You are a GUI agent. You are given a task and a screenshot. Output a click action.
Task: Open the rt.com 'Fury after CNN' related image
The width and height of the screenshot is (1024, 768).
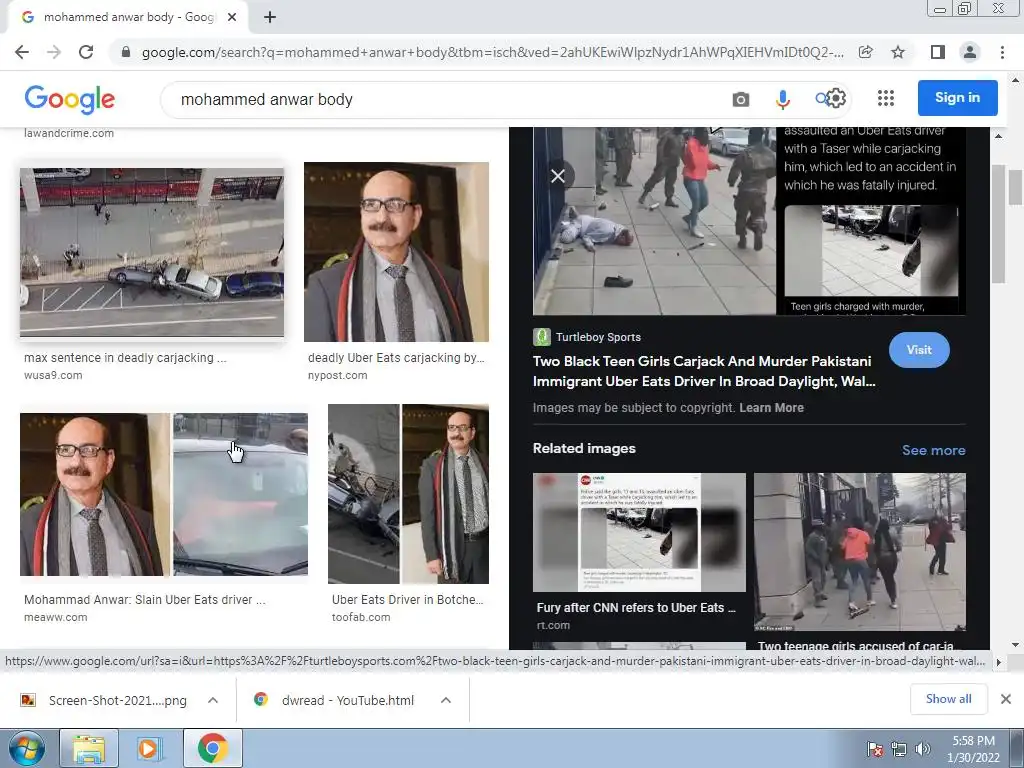(x=639, y=532)
